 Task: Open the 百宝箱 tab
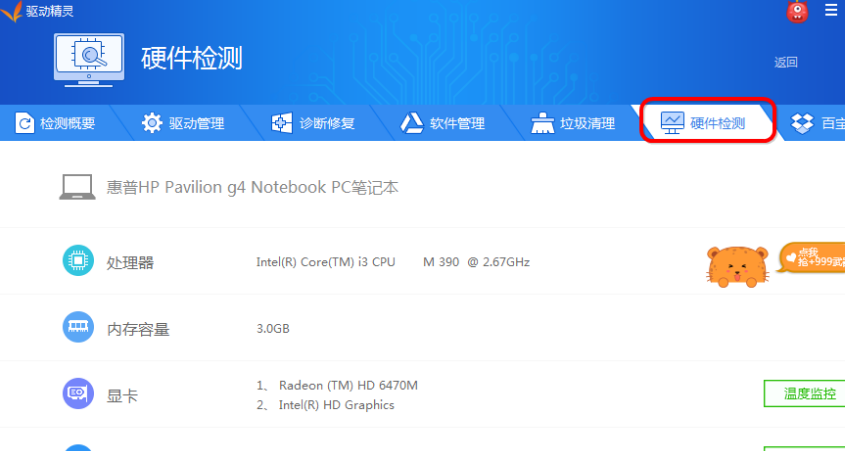[x=818, y=124]
